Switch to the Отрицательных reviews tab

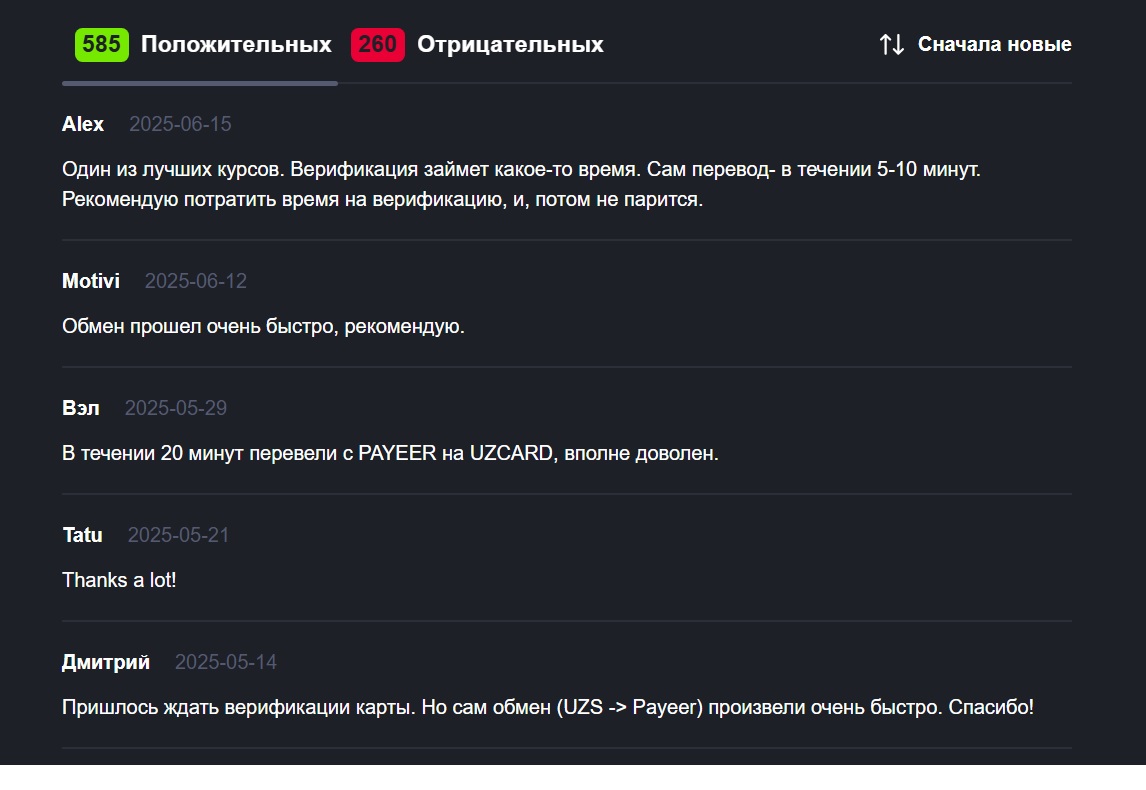(477, 45)
